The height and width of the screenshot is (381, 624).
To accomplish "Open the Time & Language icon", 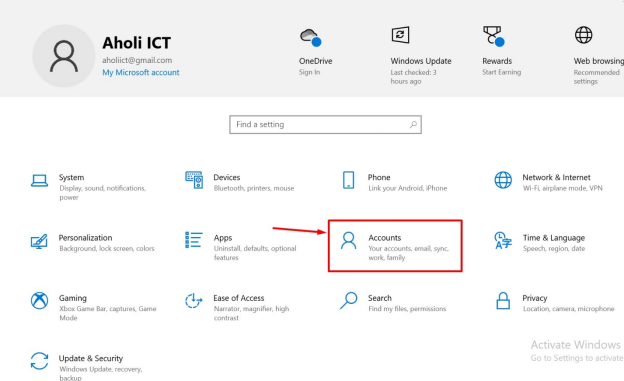I will click(503, 240).
